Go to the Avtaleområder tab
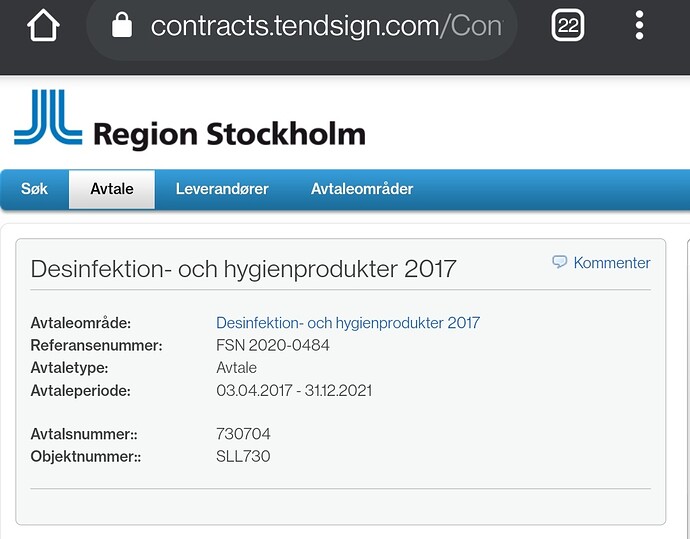Viewport: 690px width, 539px height. click(362, 189)
